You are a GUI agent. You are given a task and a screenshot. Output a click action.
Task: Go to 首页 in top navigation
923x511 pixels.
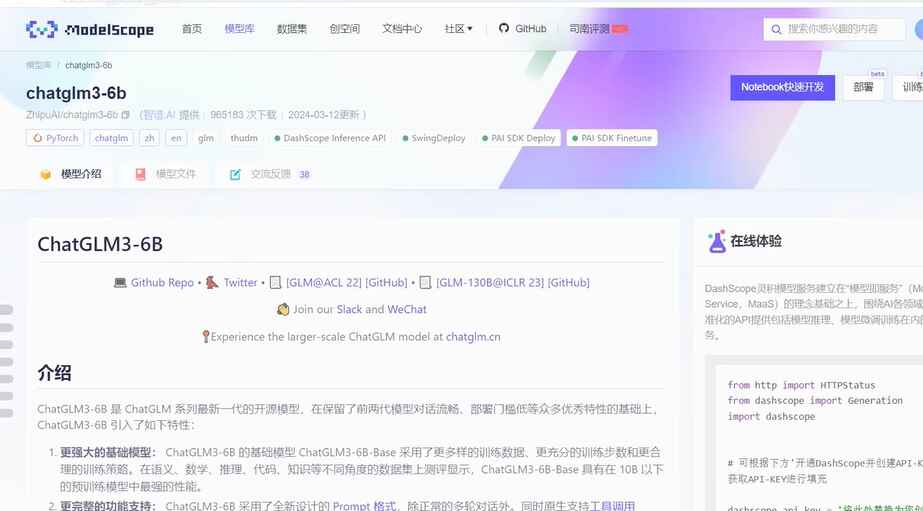[191, 28]
